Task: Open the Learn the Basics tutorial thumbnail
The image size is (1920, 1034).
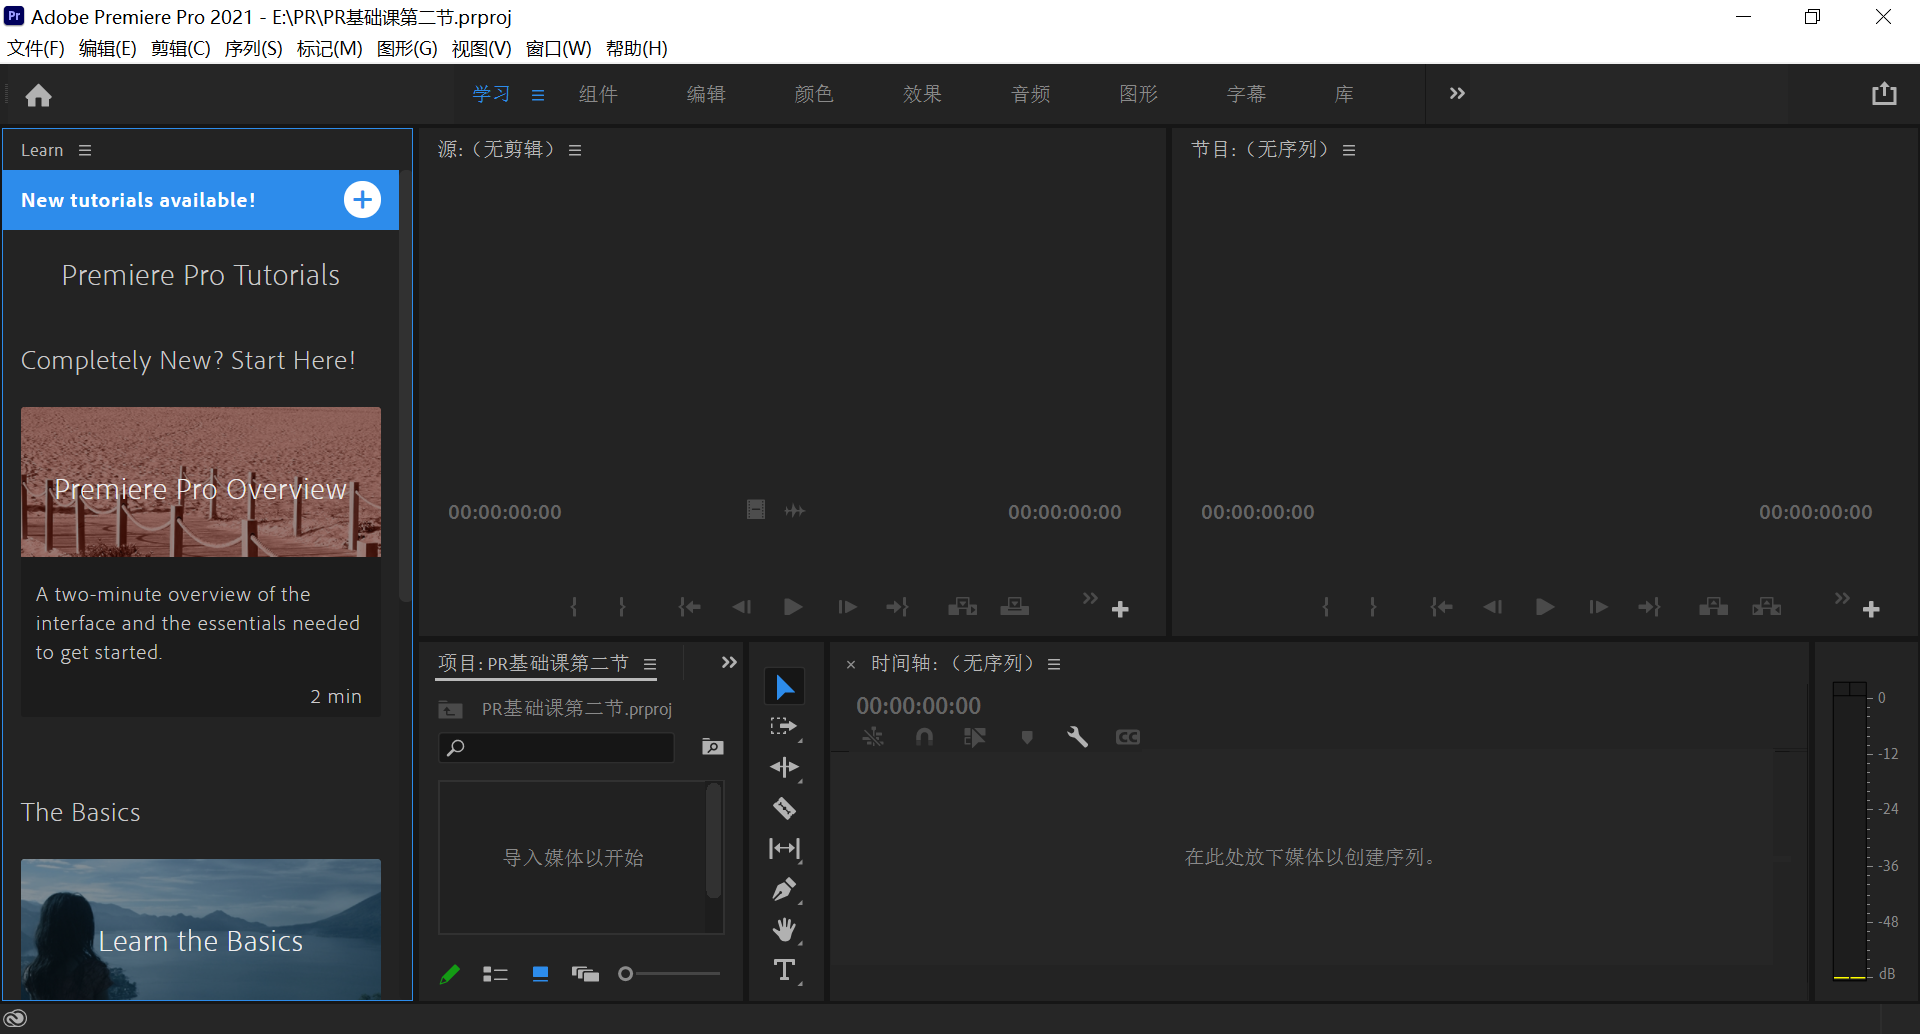Action: [x=201, y=928]
